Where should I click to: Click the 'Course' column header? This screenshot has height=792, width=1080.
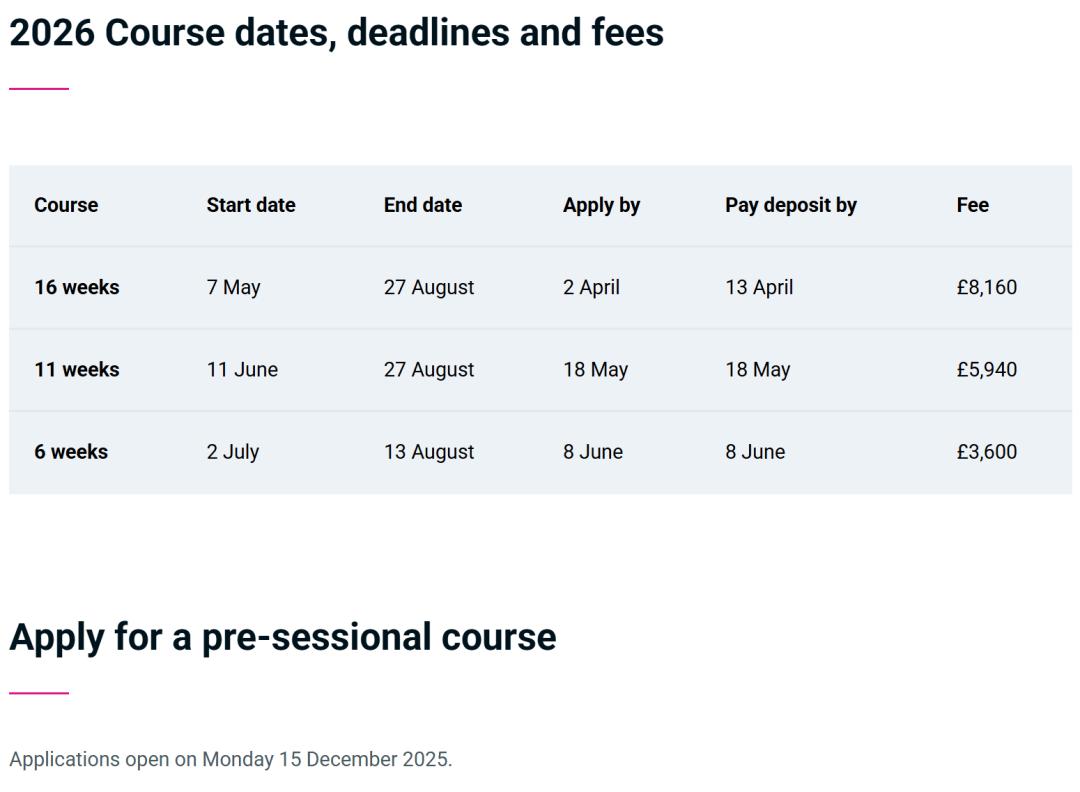pyautogui.click(x=66, y=205)
